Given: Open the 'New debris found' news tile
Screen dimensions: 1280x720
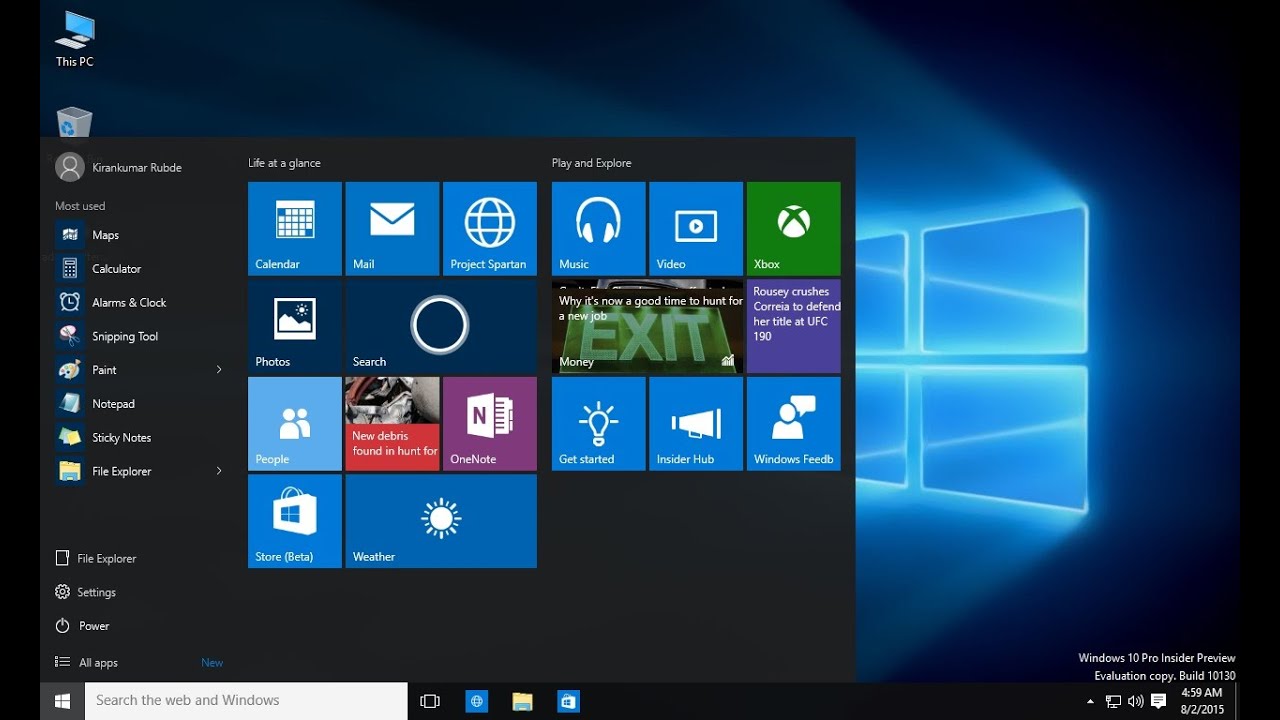Looking at the screenshot, I should 392,424.
